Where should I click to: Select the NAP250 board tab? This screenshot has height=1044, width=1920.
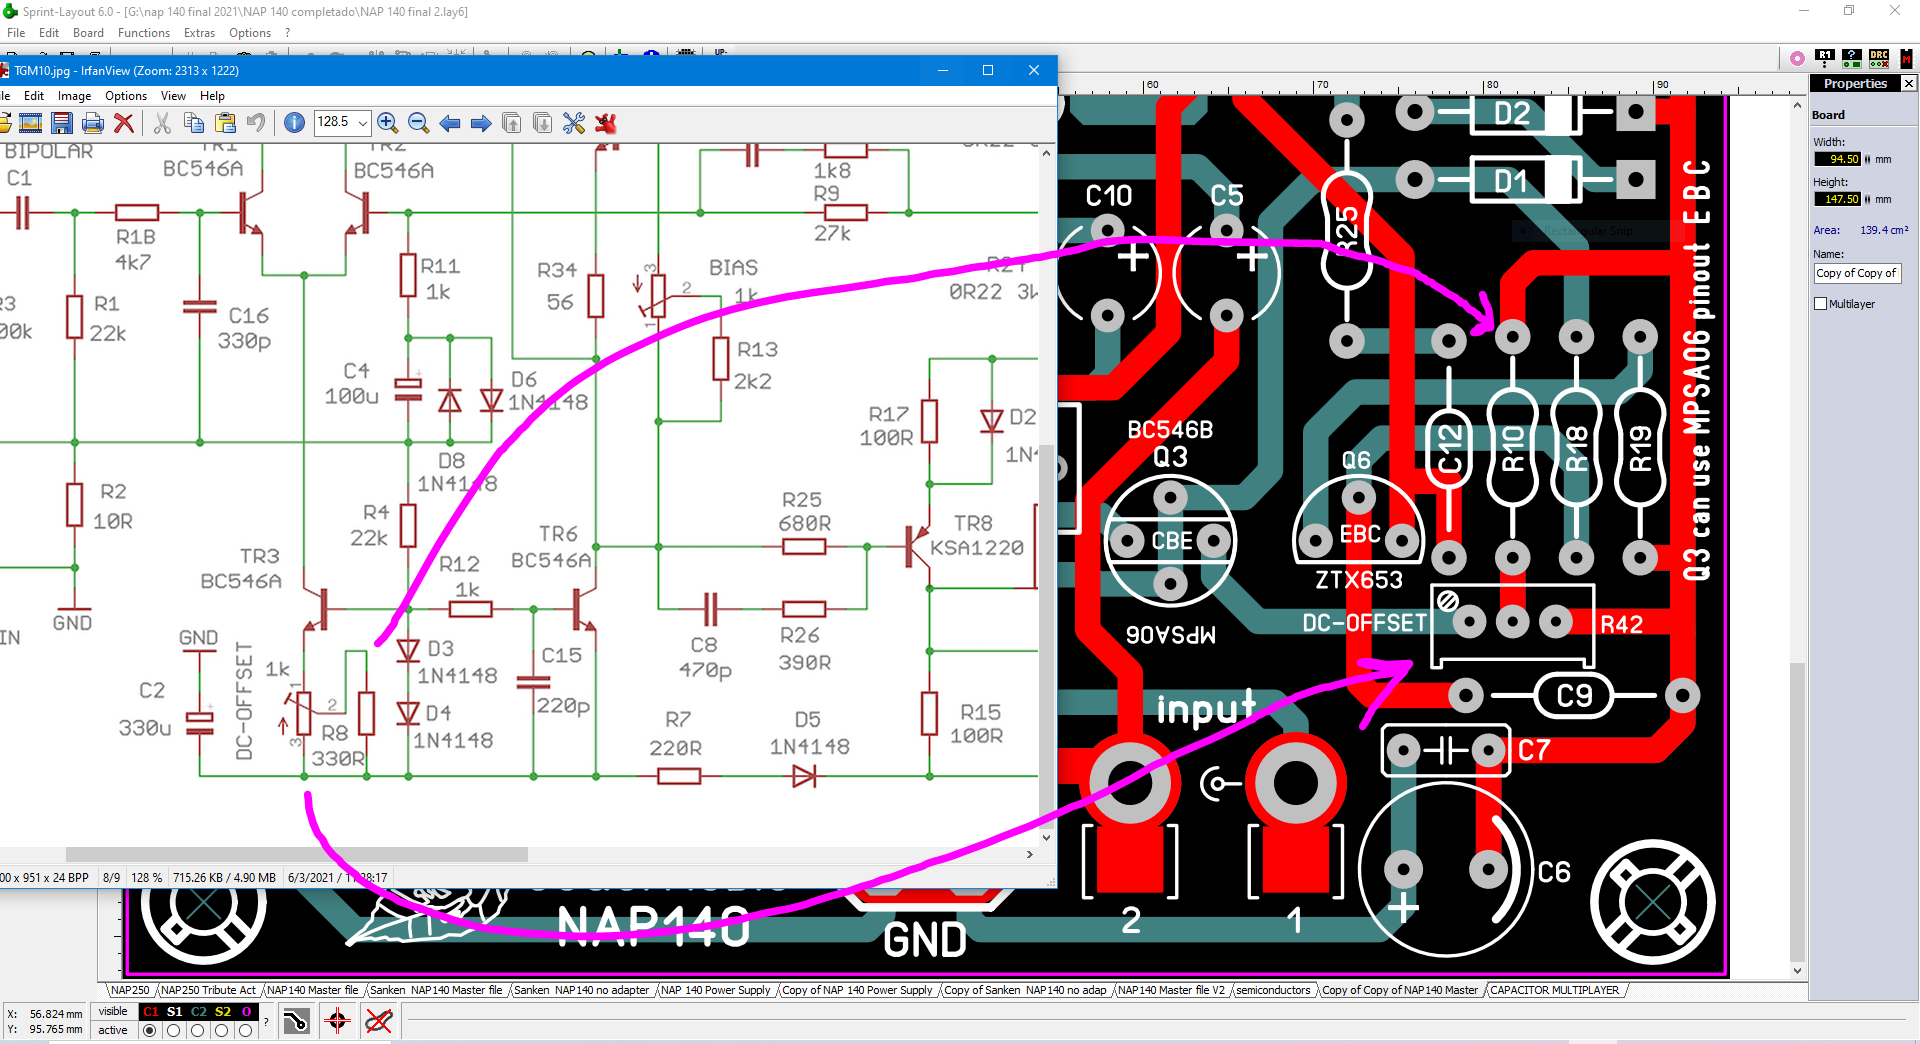pos(130,990)
